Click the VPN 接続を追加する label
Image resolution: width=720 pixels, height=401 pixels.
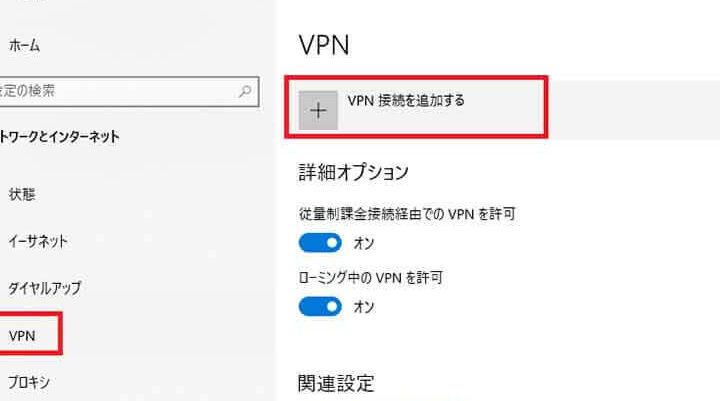(x=406, y=100)
